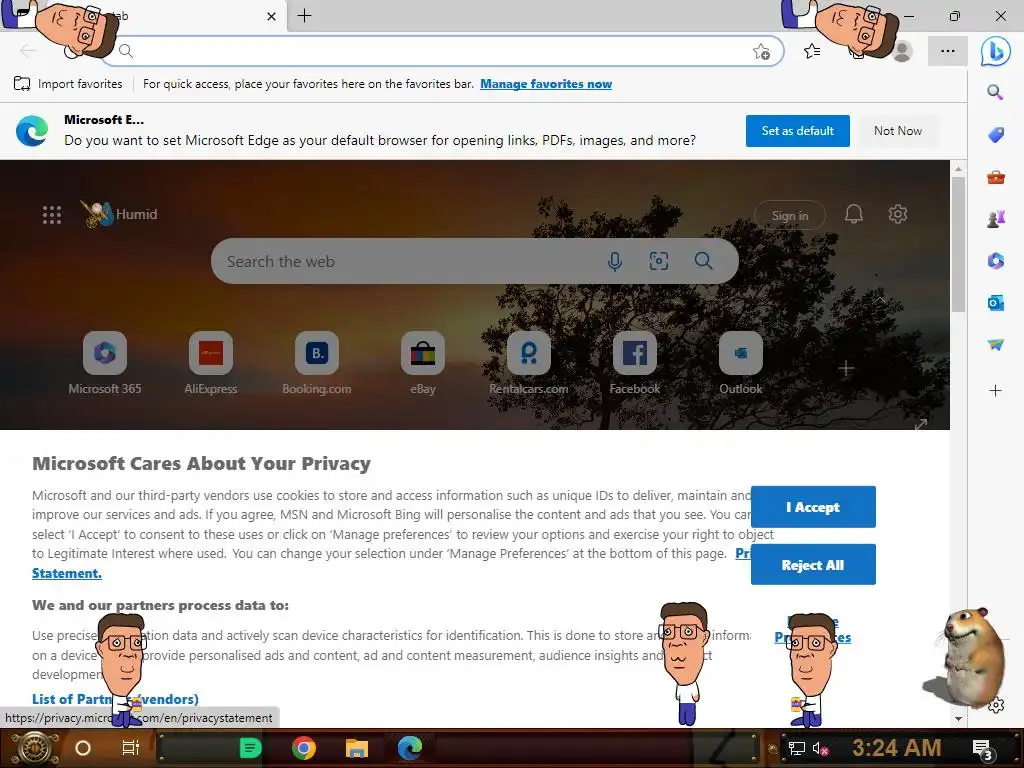The height and width of the screenshot is (768, 1024).
Task: Open Cortana circle on taskbar
Action: 83,748
